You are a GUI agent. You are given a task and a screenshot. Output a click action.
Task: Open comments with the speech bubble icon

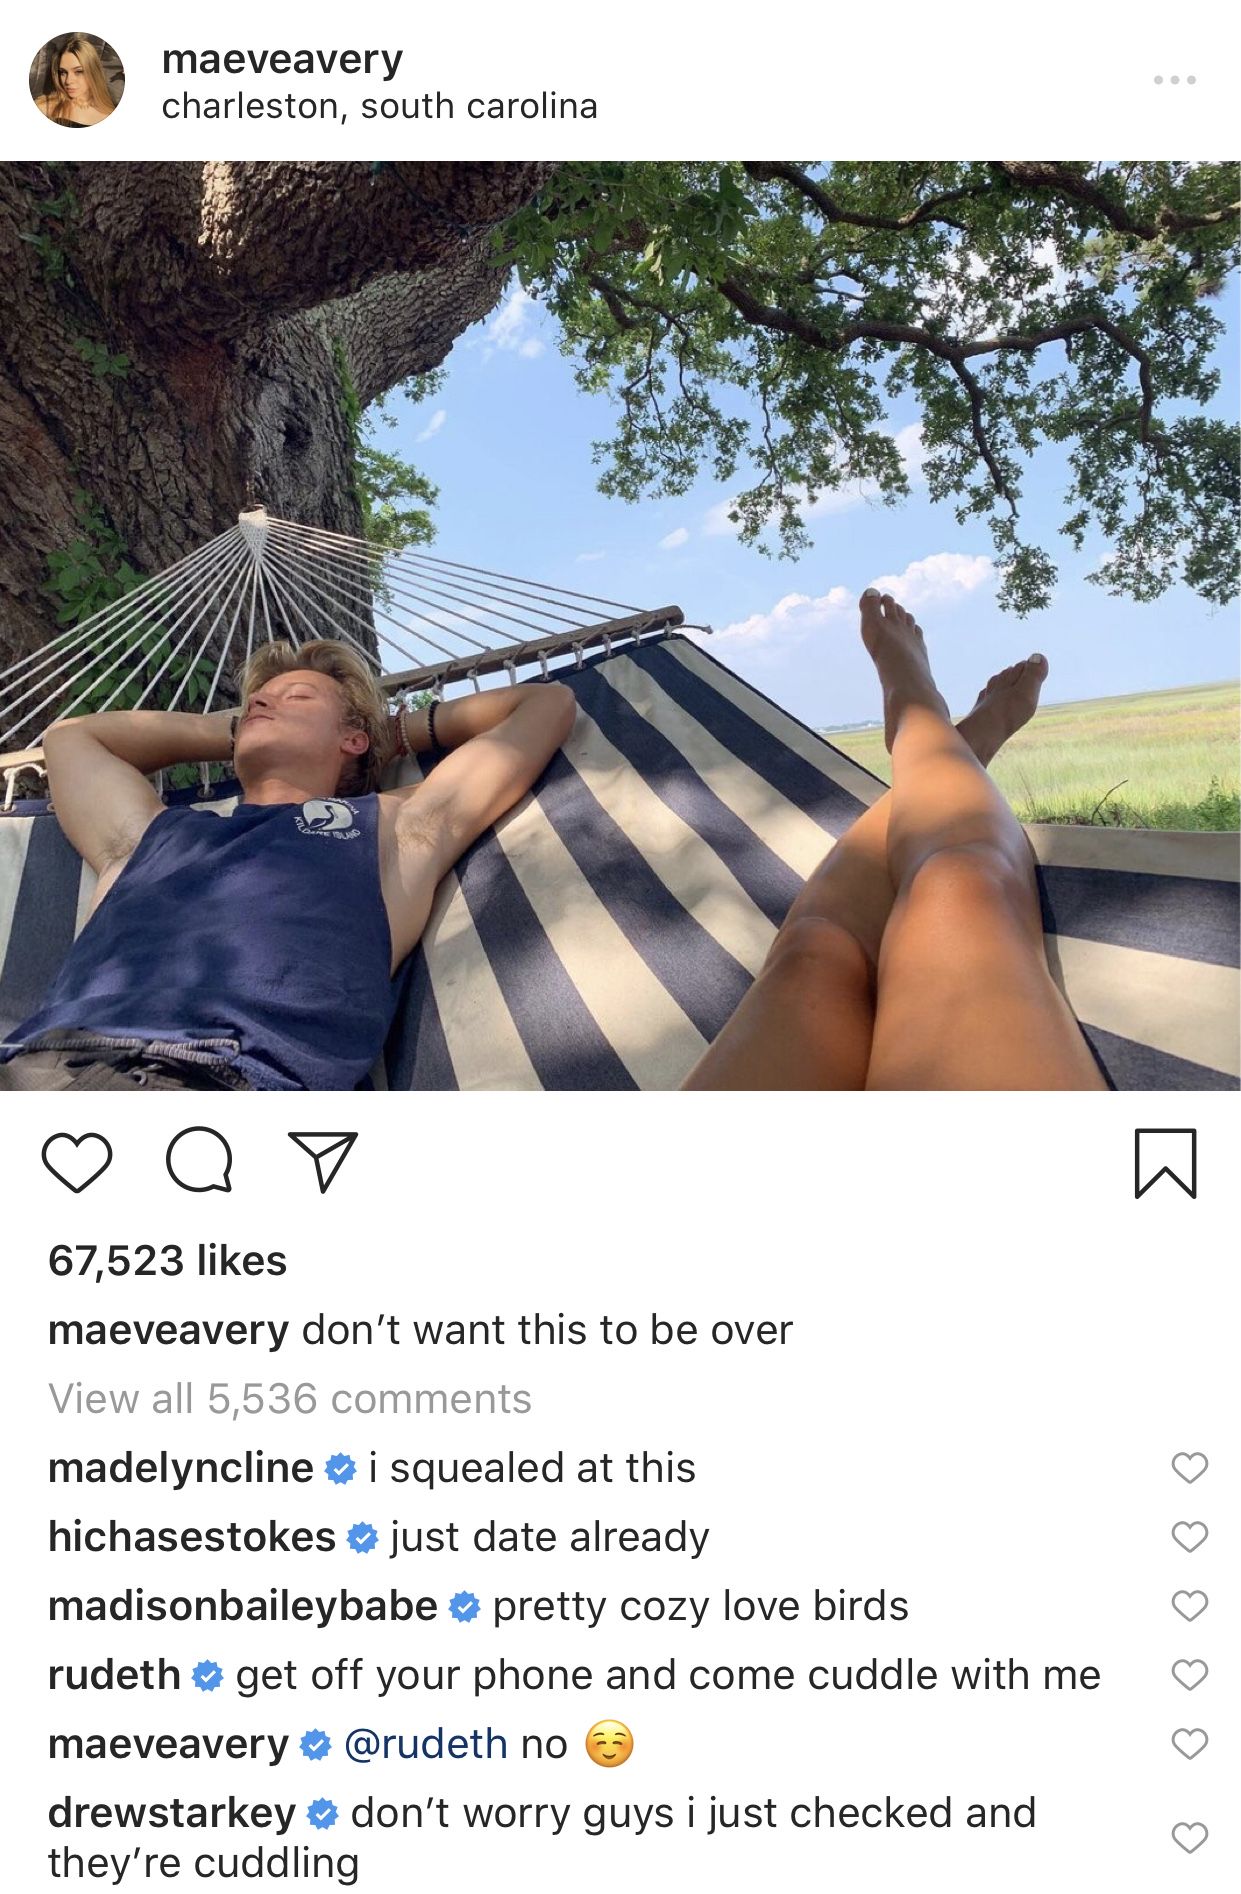[200, 1160]
